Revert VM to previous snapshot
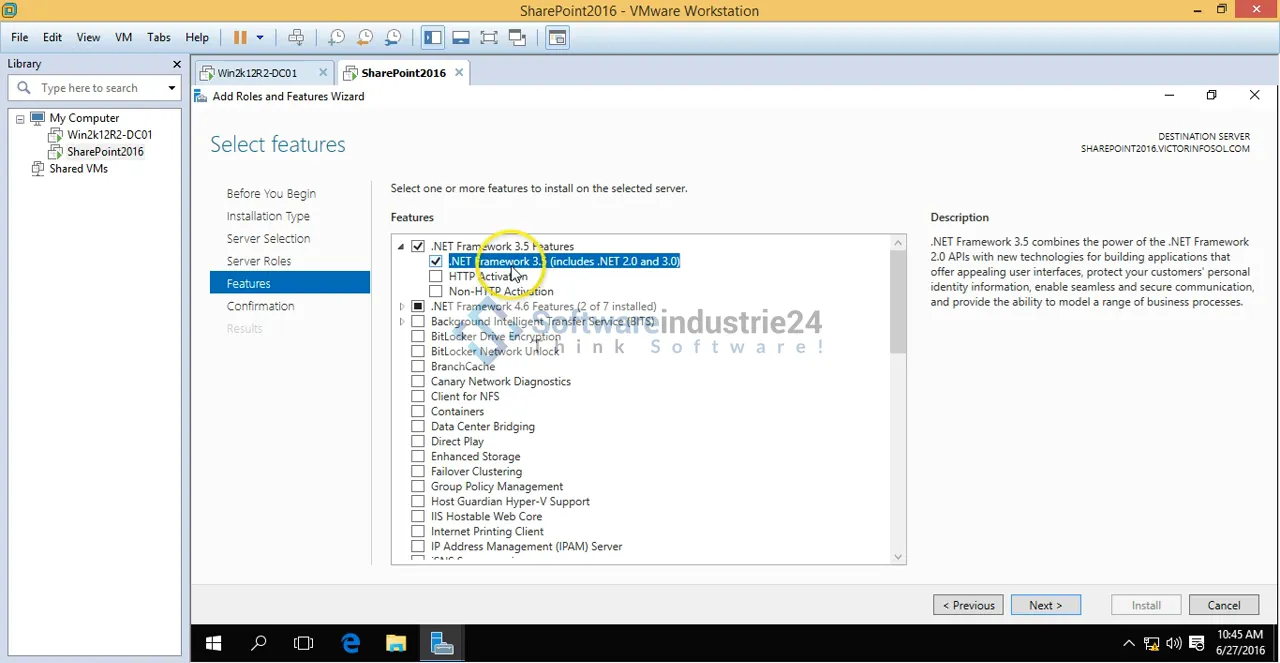This screenshot has height=663, width=1280. point(365,37)
